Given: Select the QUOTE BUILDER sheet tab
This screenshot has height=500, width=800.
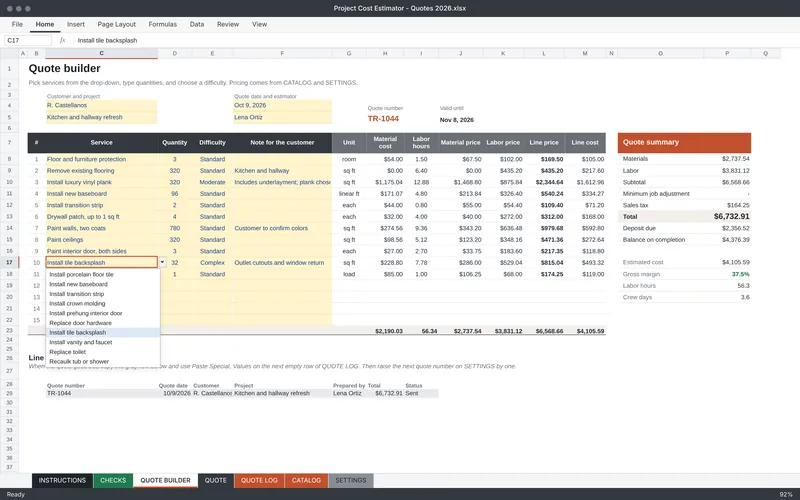Looking at the screenshot, I should pyautogui.click(x=165, y=480).
